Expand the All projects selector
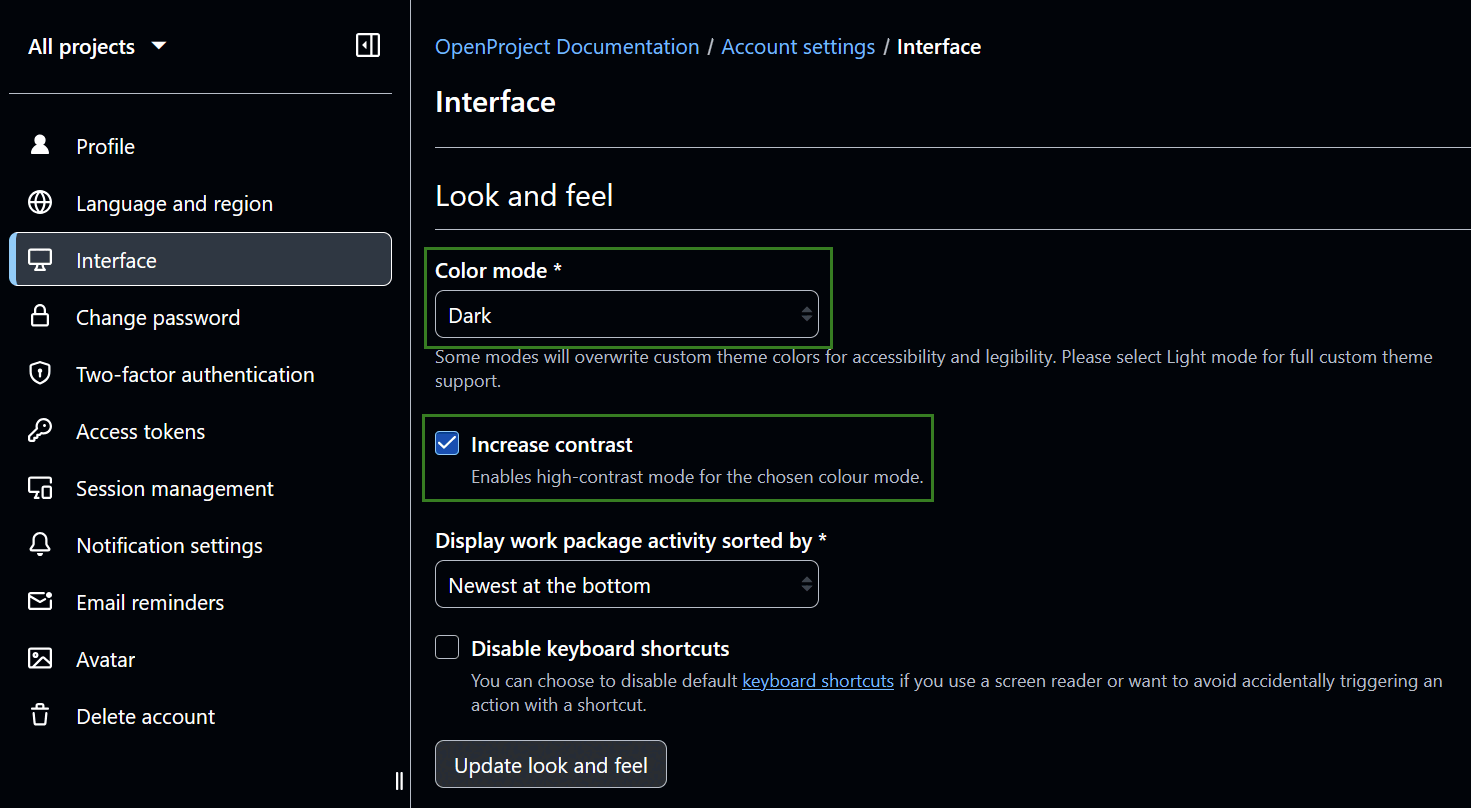 (97, 47)
